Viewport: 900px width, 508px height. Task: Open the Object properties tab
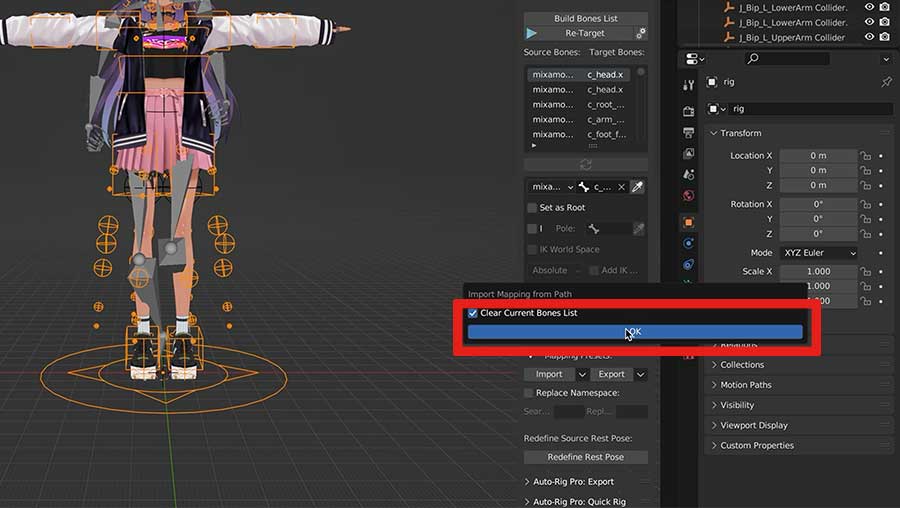pos(689,222)
